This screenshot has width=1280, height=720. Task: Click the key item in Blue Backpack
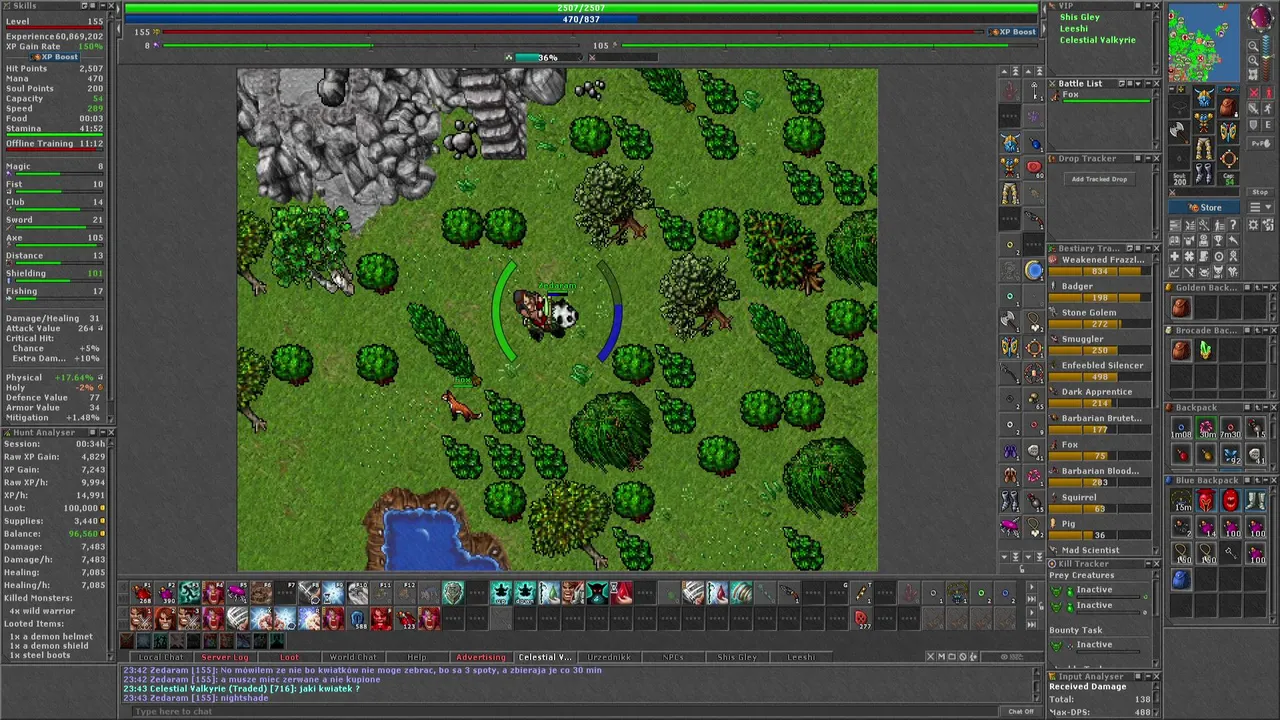[1230, 553]
